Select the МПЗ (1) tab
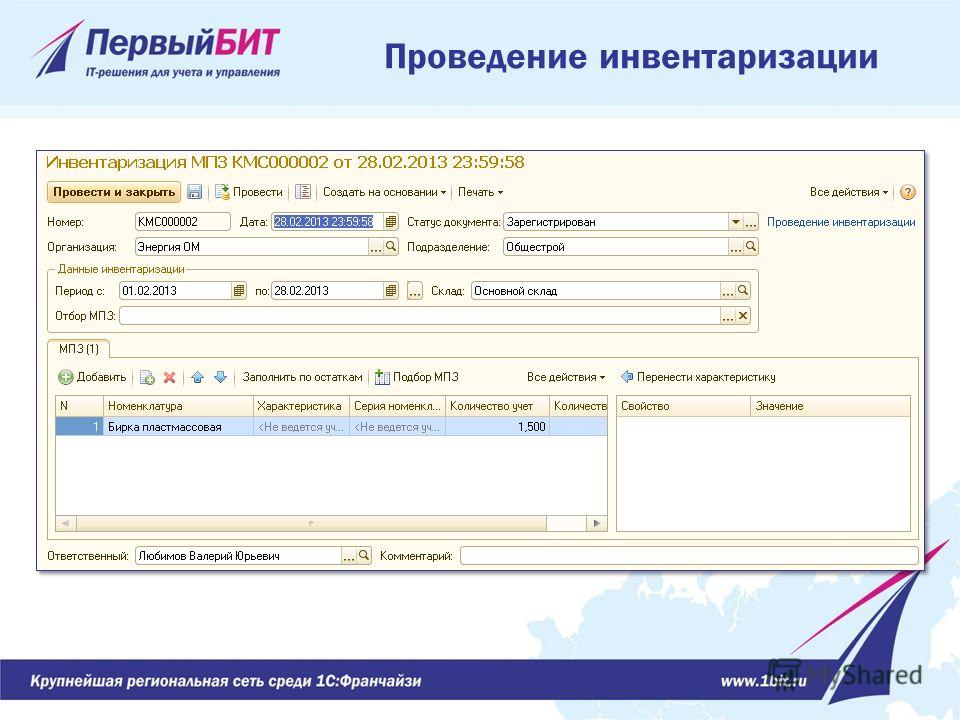Image resolution: width=960 pixels, height=720 pixels. click(x=78, y=349)
